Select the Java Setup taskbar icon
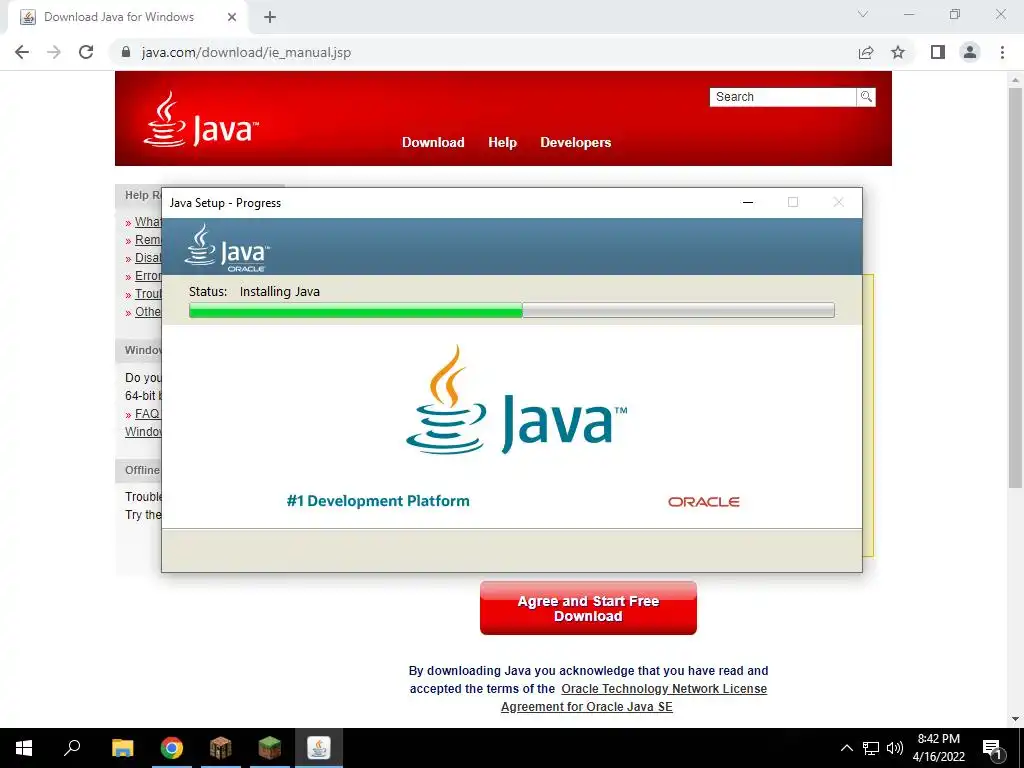Image resolution: width=1024 pixels, height=768 pixels. click(319, 748)
